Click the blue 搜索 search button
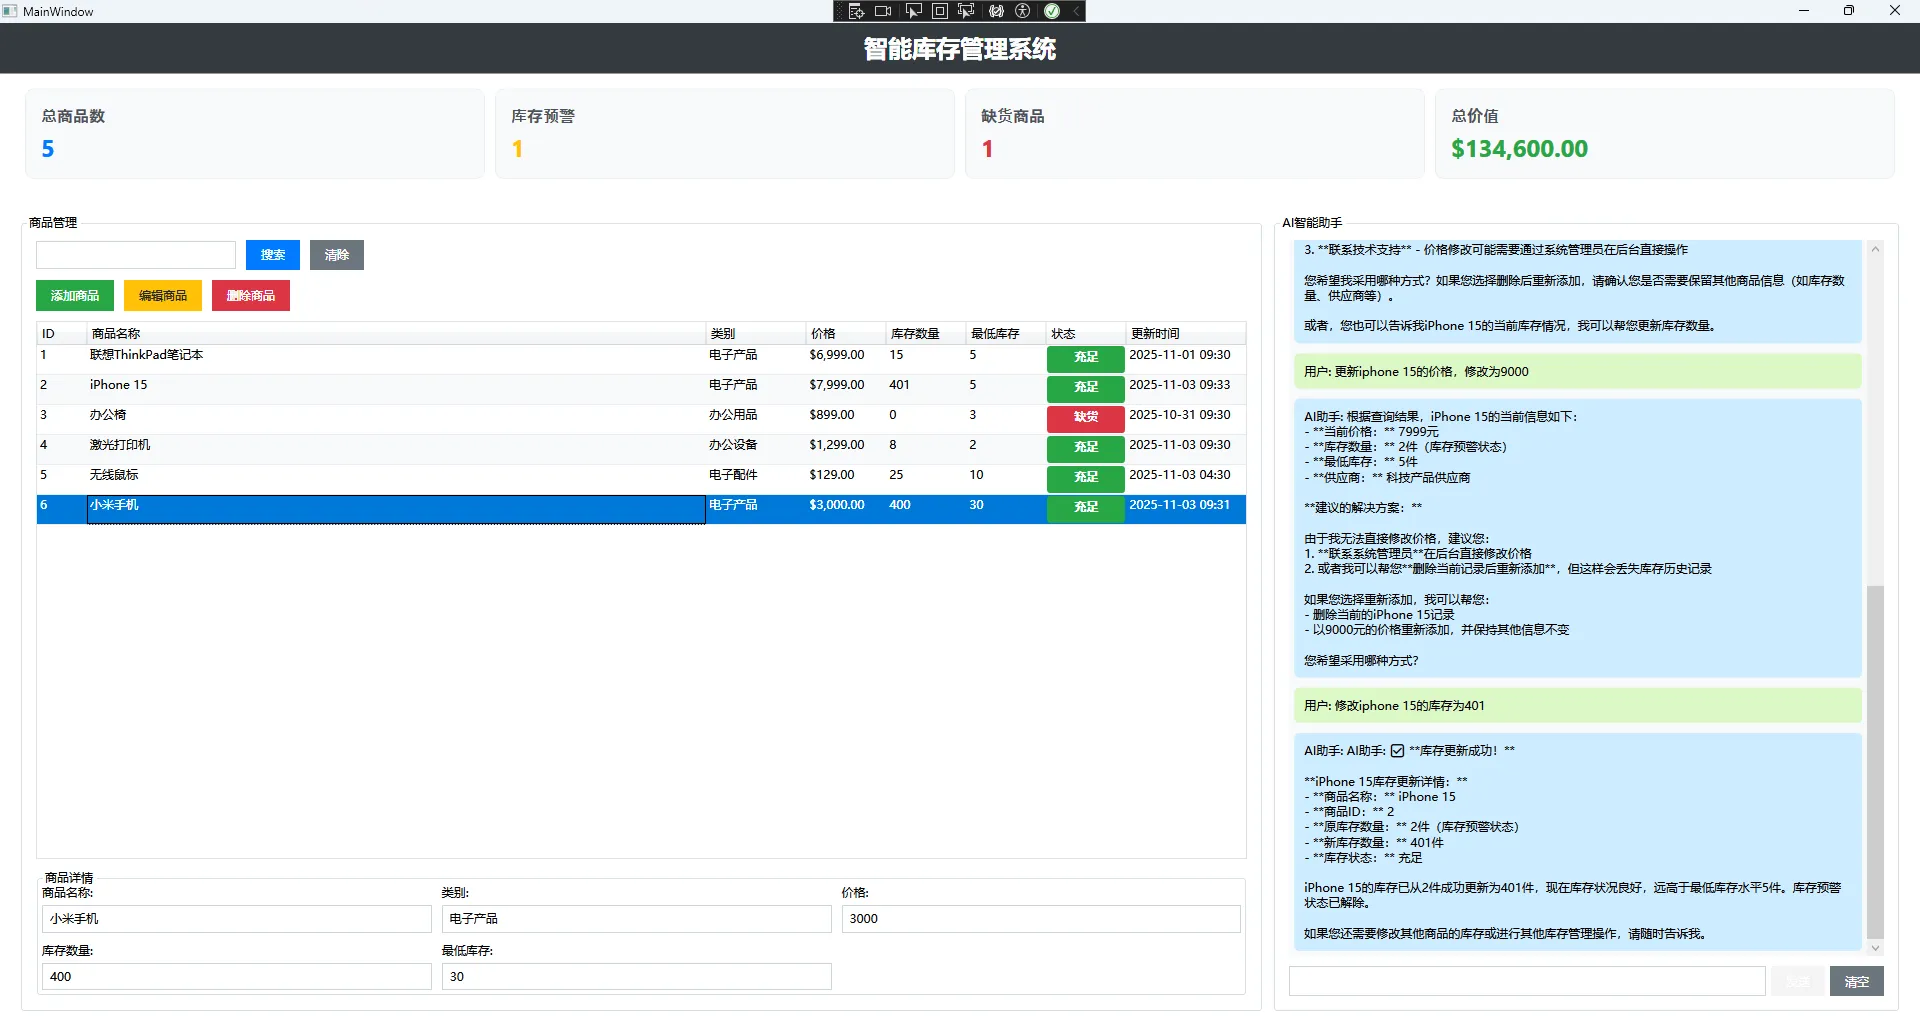 point(272,255)
